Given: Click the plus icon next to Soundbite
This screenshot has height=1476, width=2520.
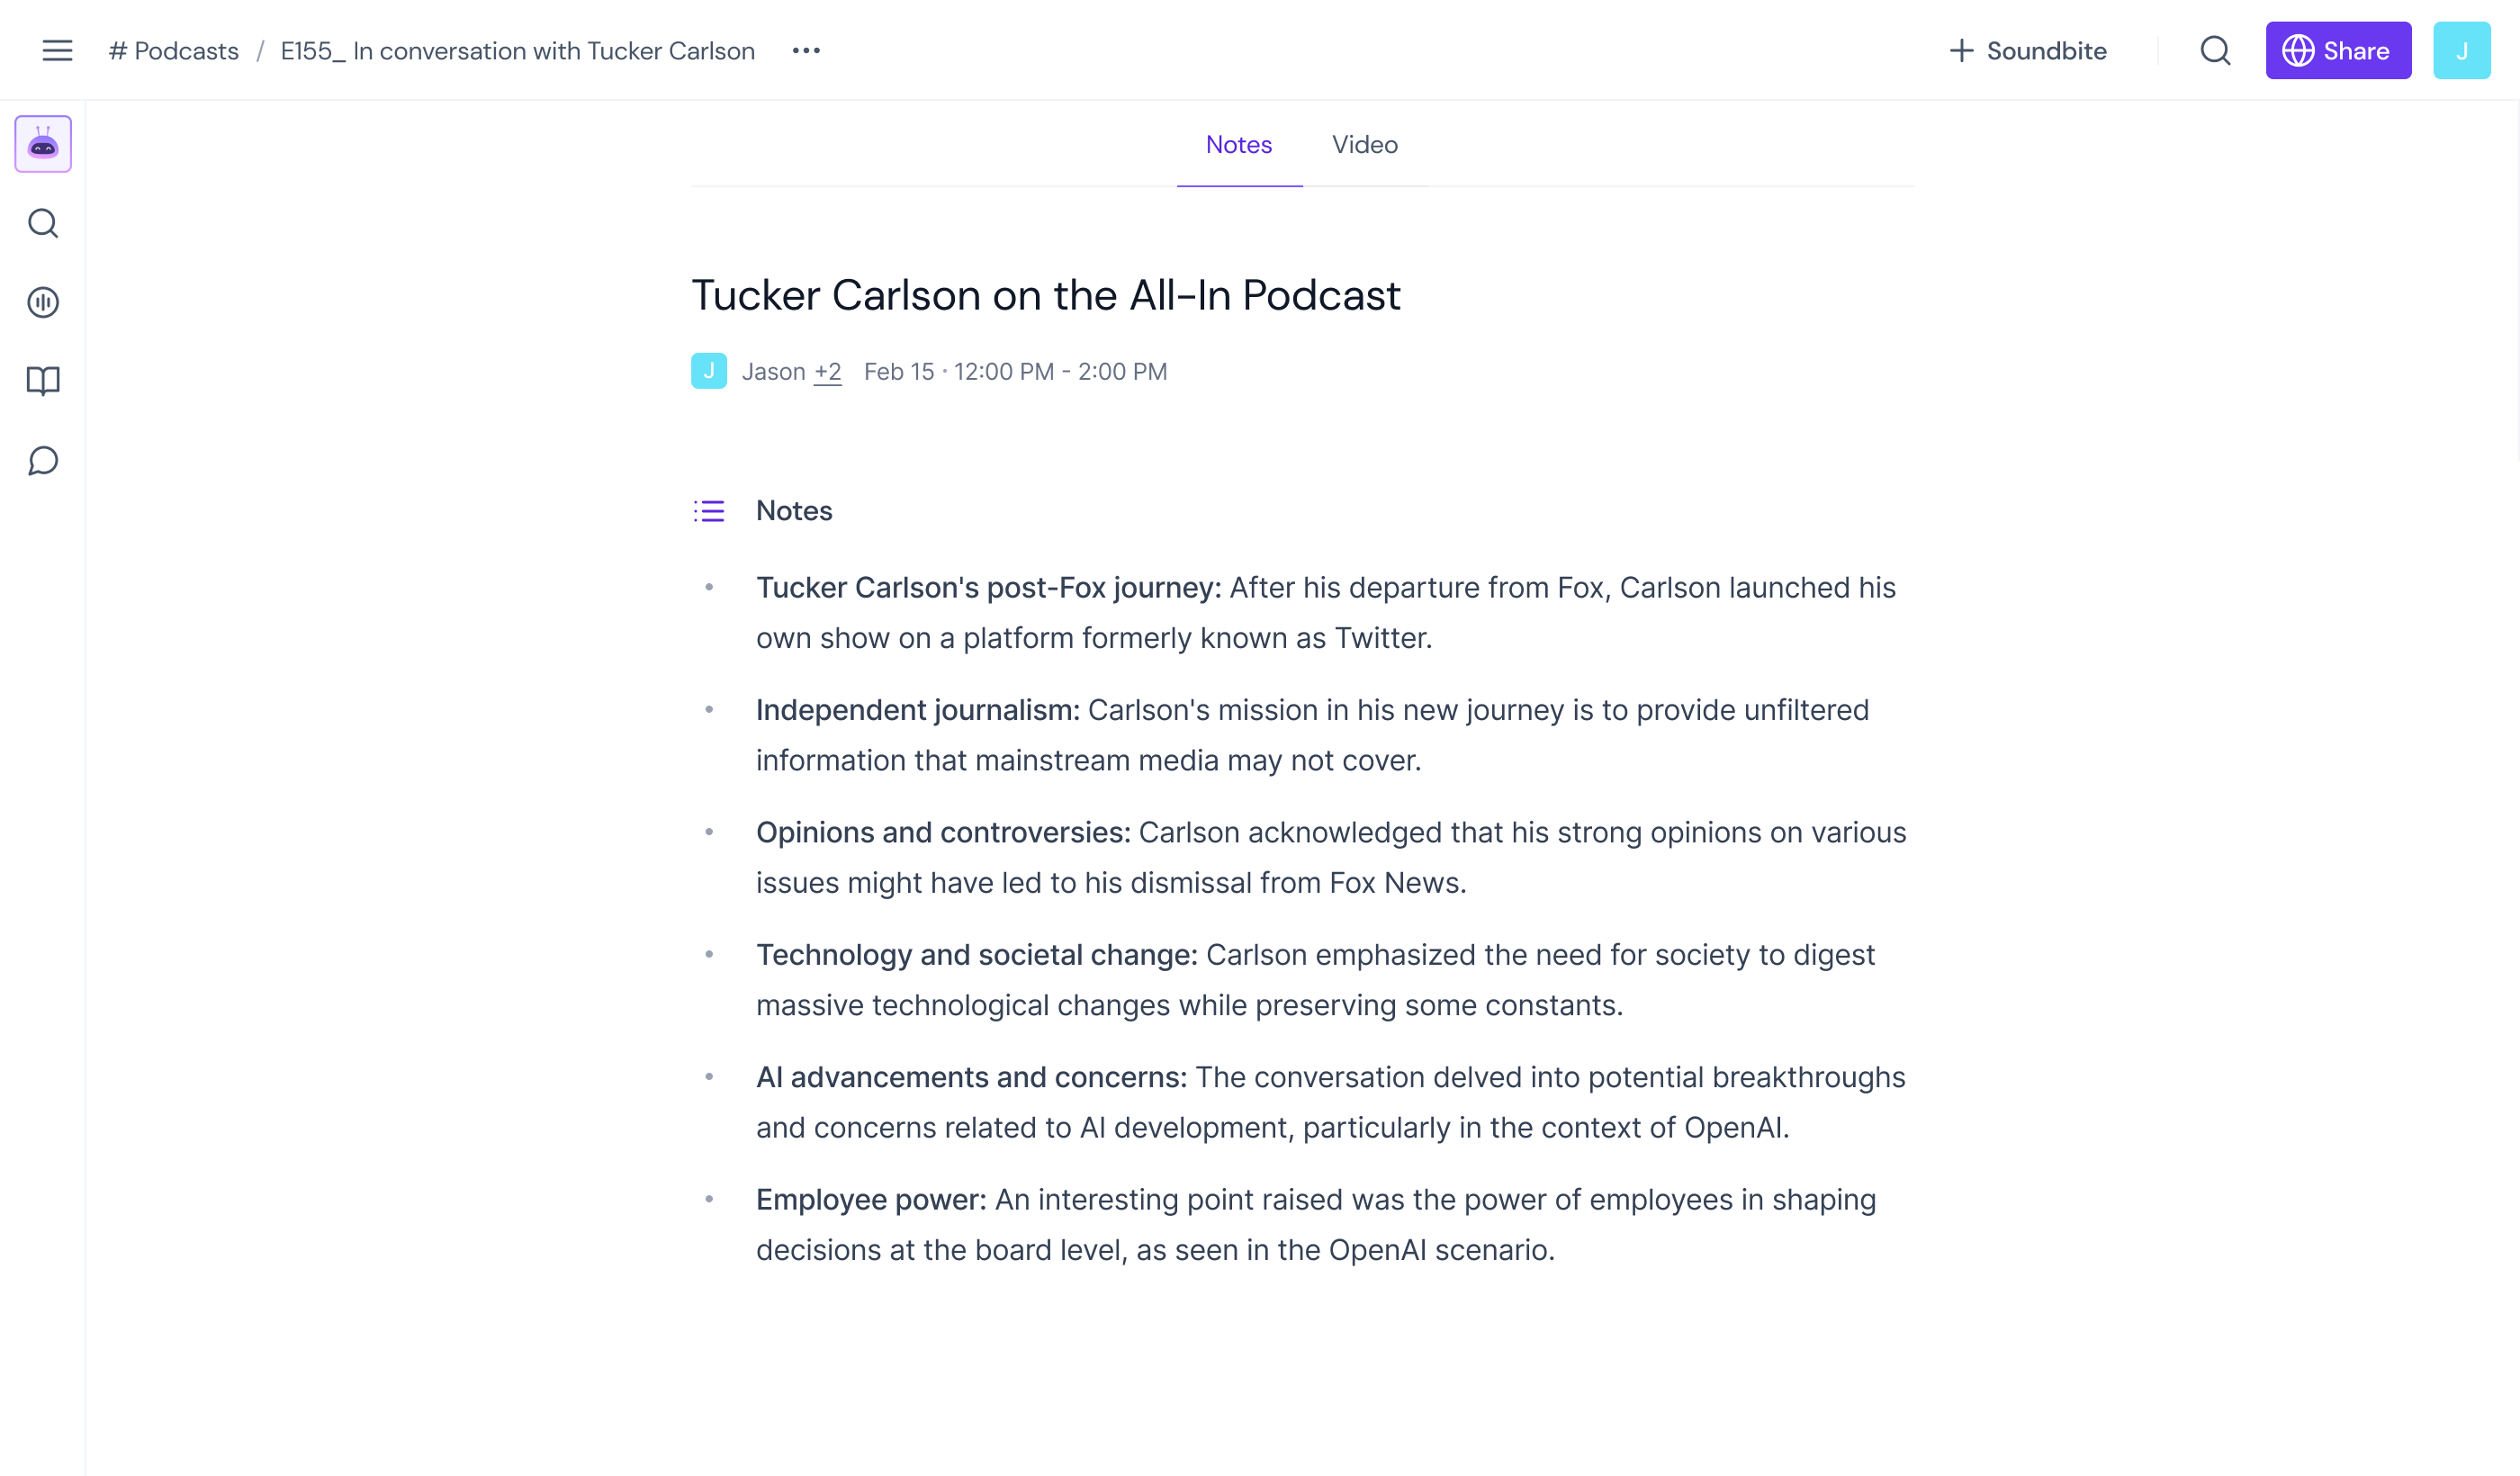Looking at the screenshot, I should point(1959,50).
